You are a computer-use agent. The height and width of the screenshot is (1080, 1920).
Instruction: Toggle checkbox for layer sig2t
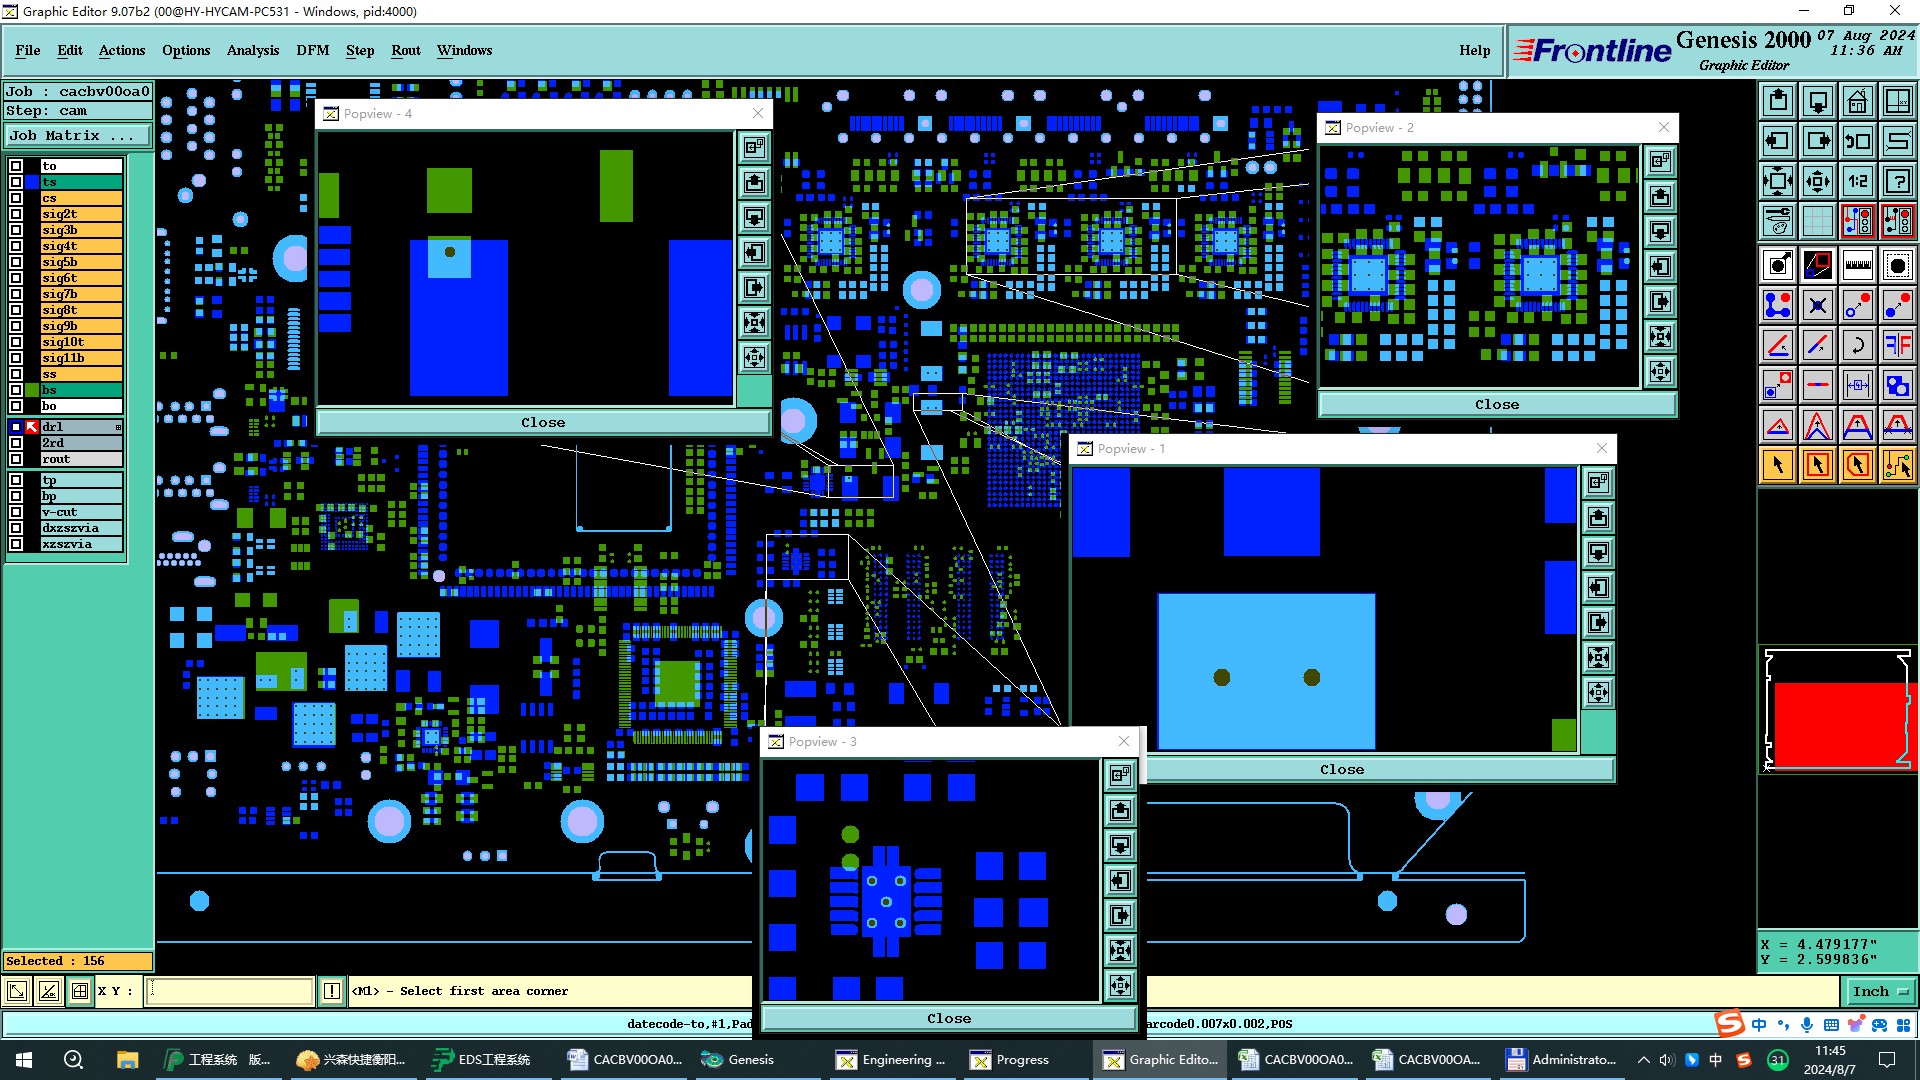(x=16, y=214)
